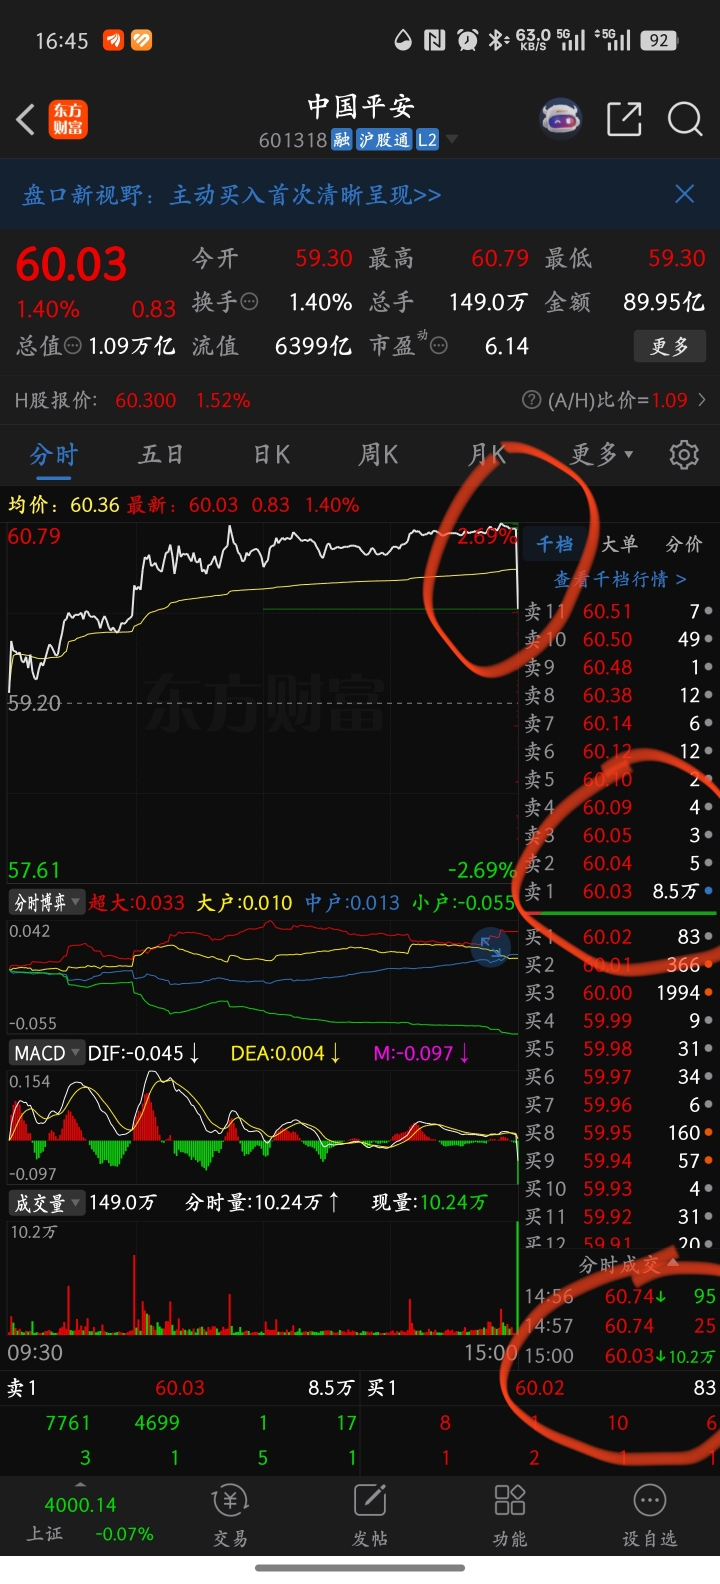Tap bottom 卖1 60.03 8.5万 quote
The height and width of the screenshot is (1584, 720).
pos(180,1388)
